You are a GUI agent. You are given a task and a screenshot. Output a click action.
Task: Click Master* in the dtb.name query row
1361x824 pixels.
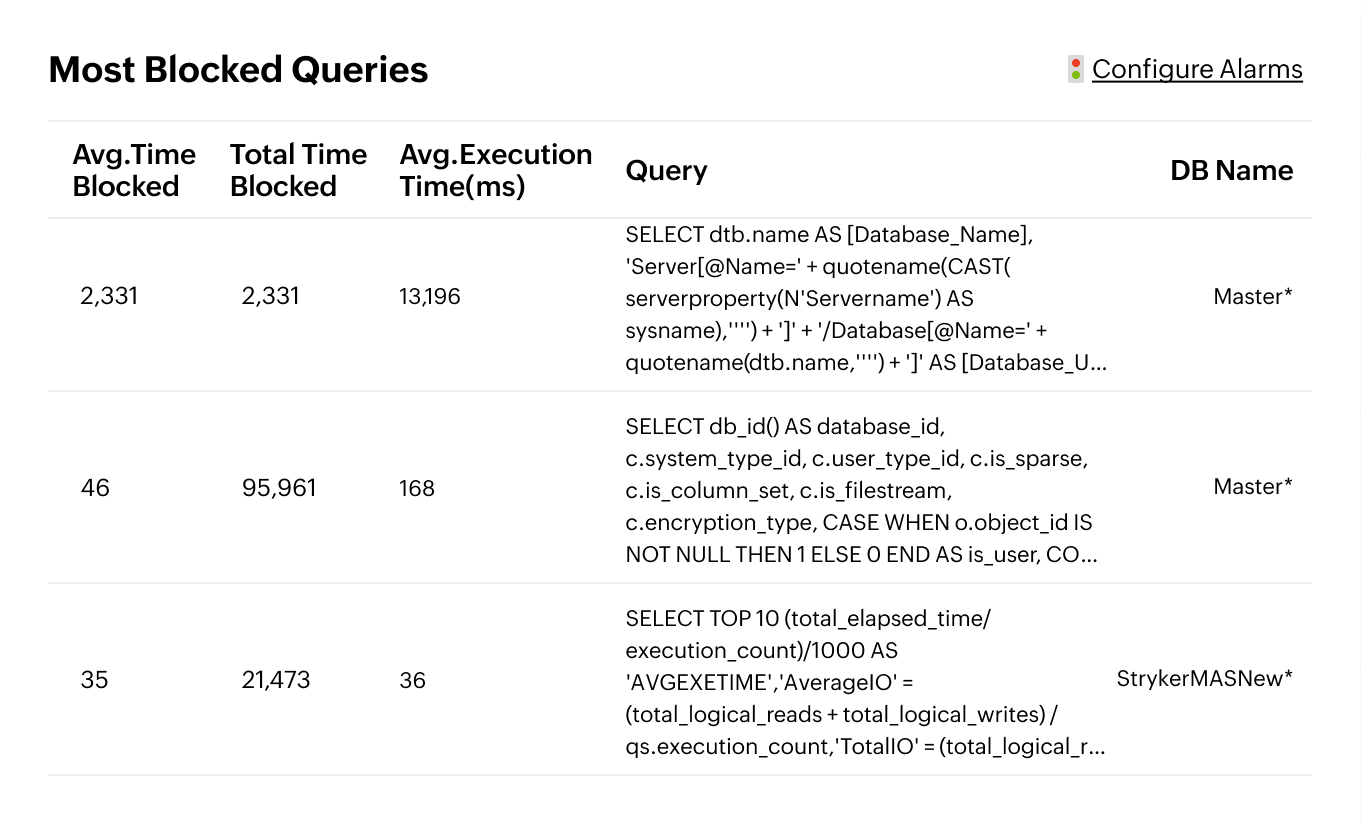pos(1252,296)
